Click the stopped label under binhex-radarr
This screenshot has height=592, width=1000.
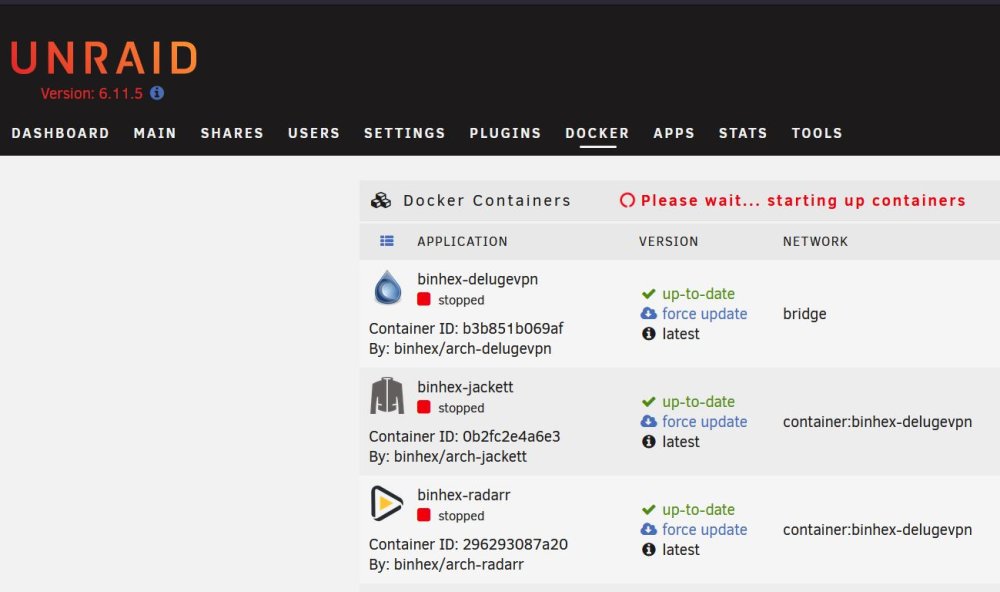(461, 515)
